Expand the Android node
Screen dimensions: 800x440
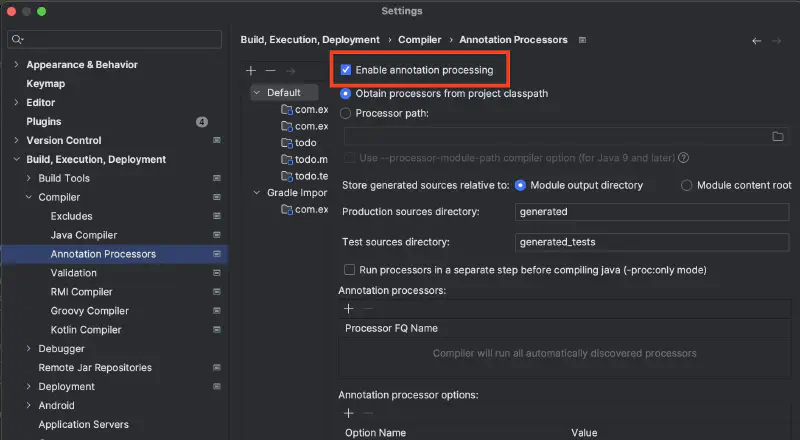(29, 405)
